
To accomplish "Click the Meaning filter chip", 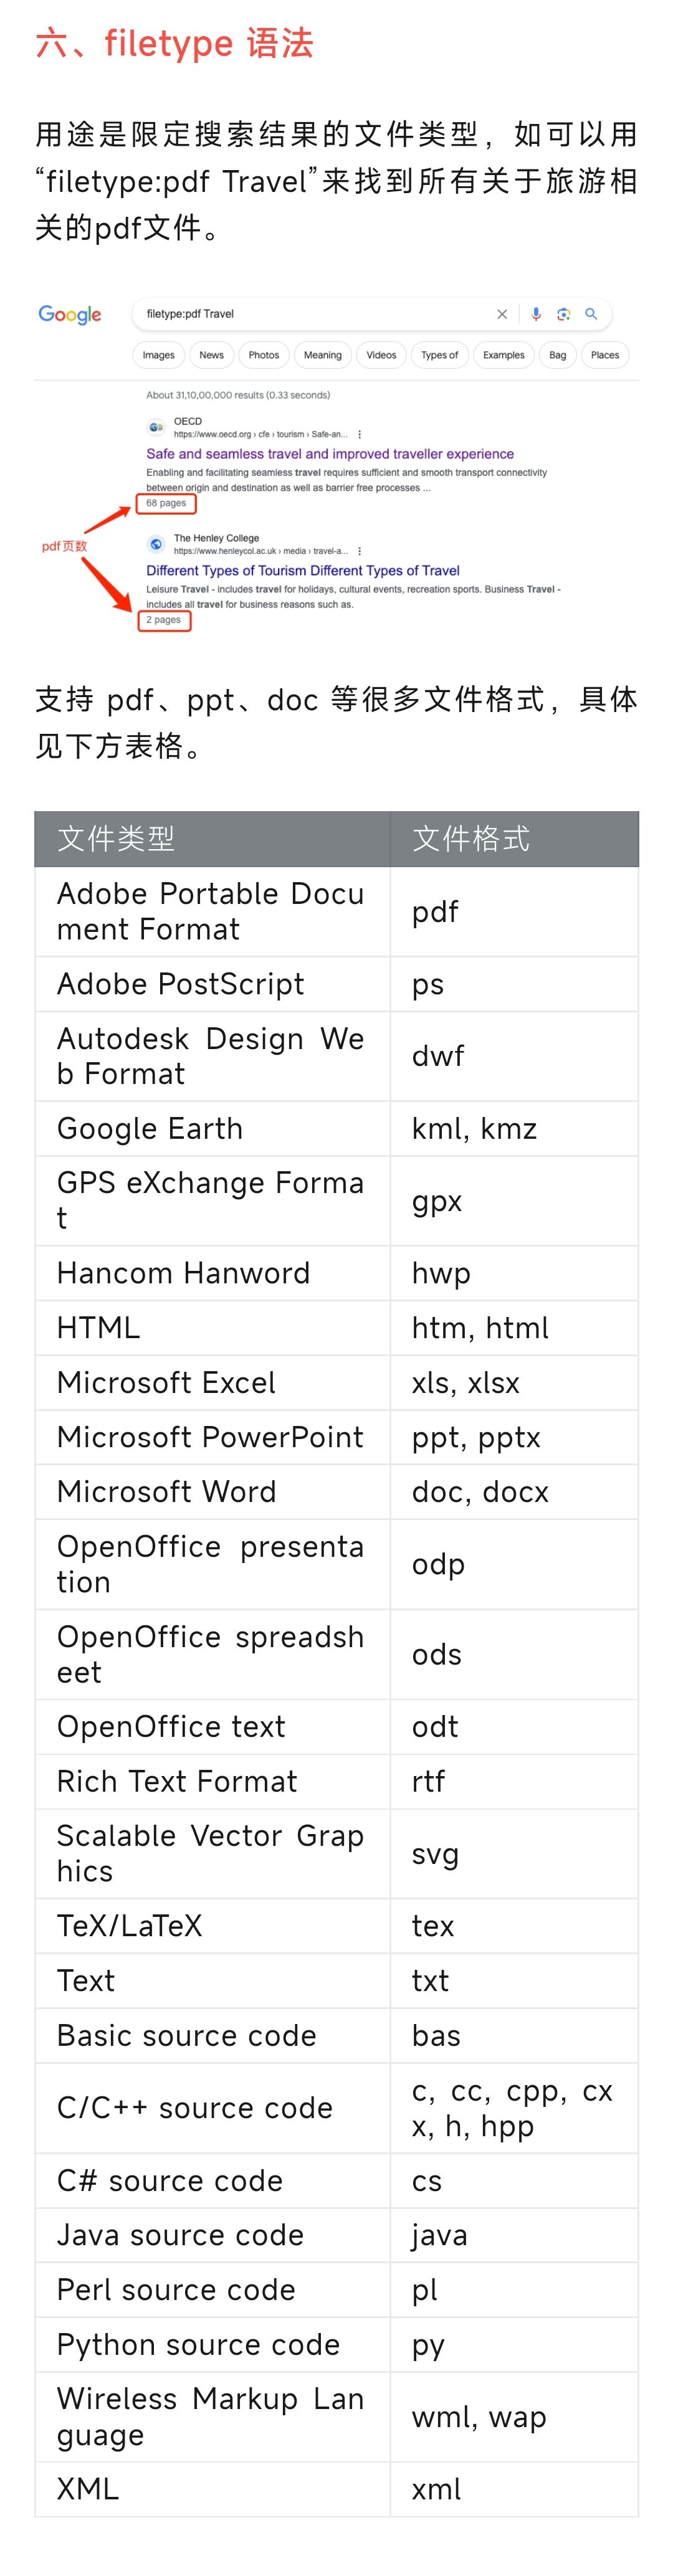I will pos(322,355).
